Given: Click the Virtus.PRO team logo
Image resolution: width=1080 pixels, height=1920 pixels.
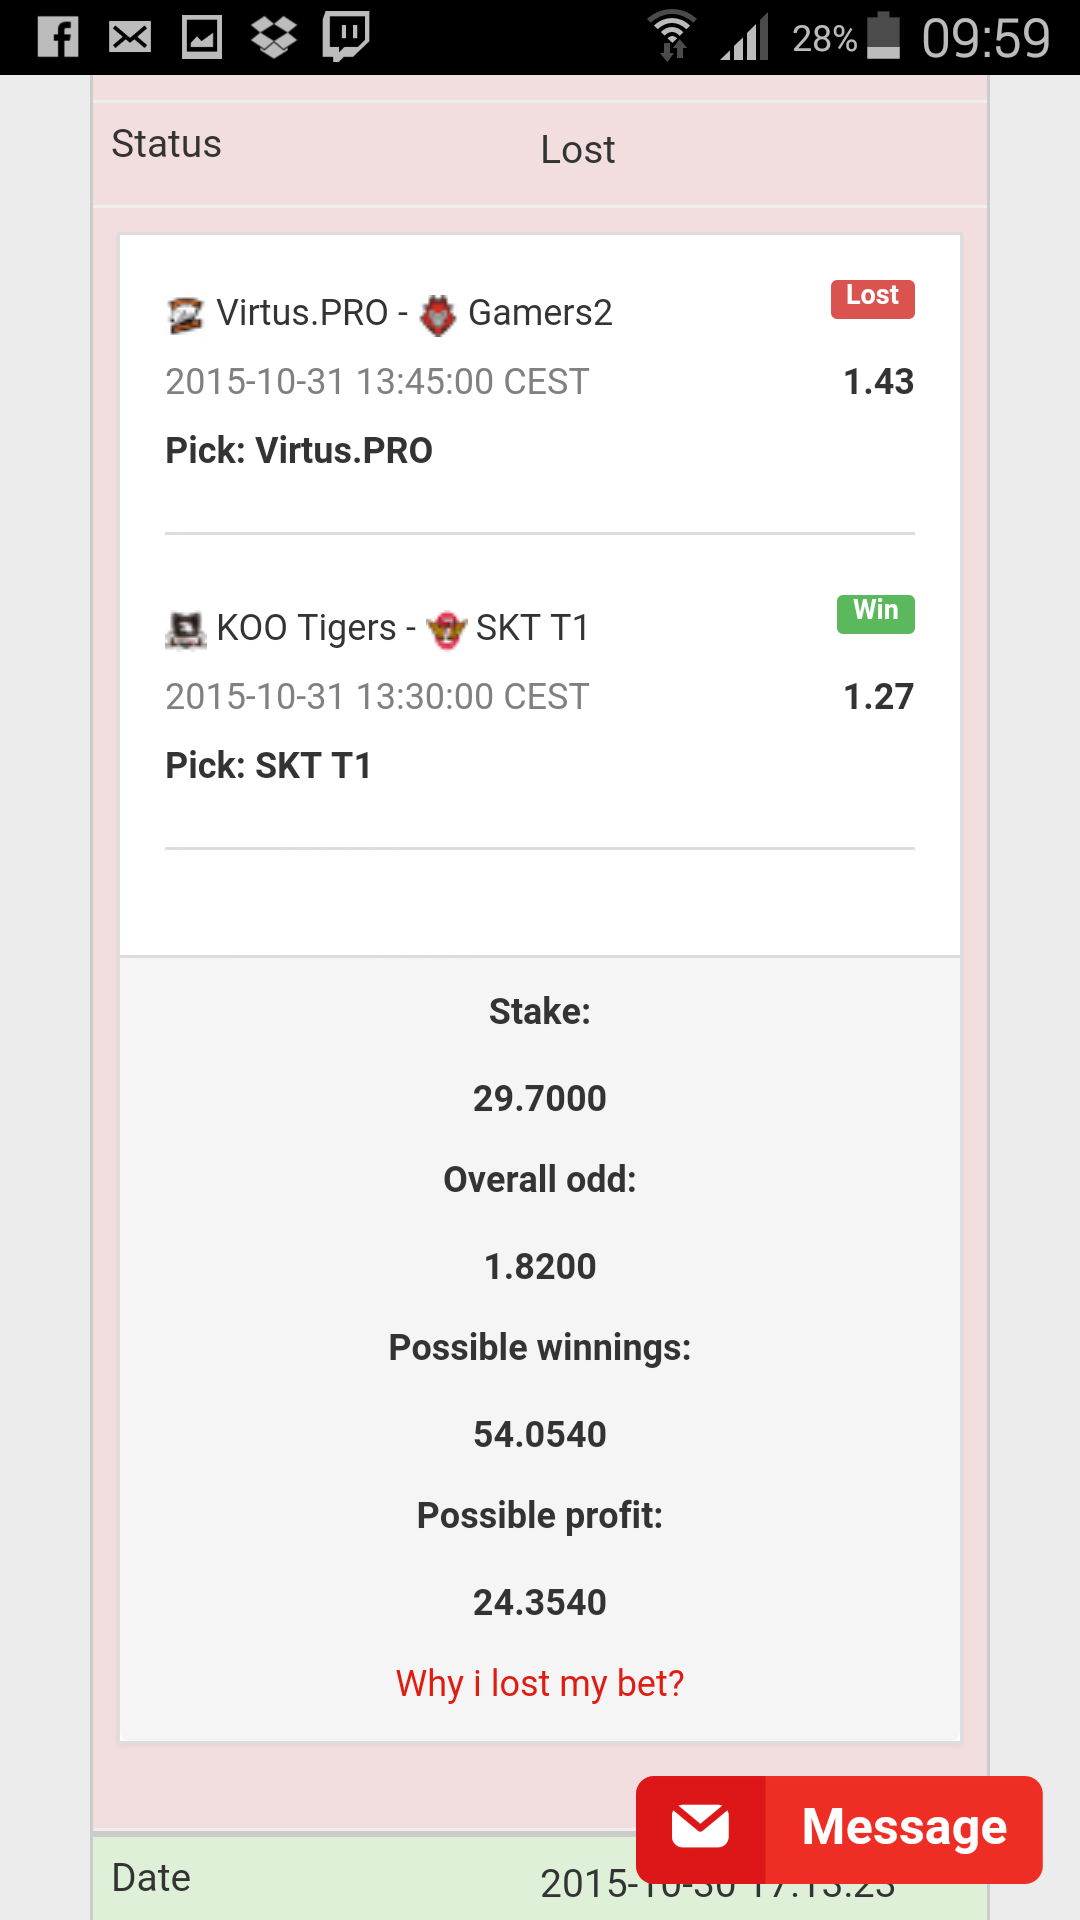Looking at the screenshot, I should pyautogui.click(x=185, y=315).
